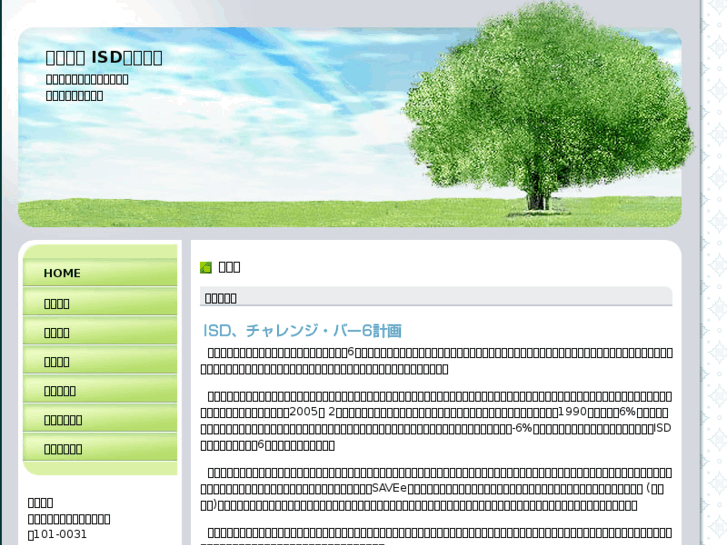Click the site title containing ISD in the banner
The height and width of the screenshot is (545, 727).
click(x=104, y=58)
